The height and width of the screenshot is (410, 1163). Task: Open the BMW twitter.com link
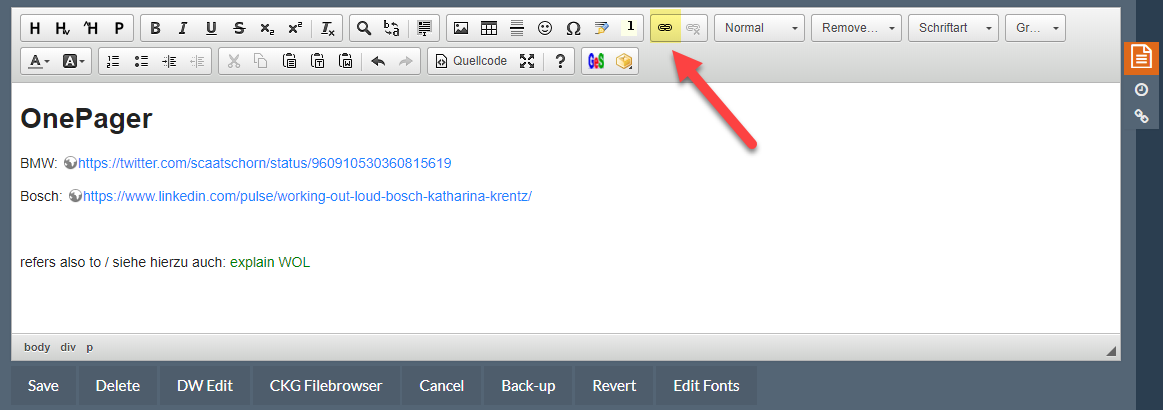(265, 163)
